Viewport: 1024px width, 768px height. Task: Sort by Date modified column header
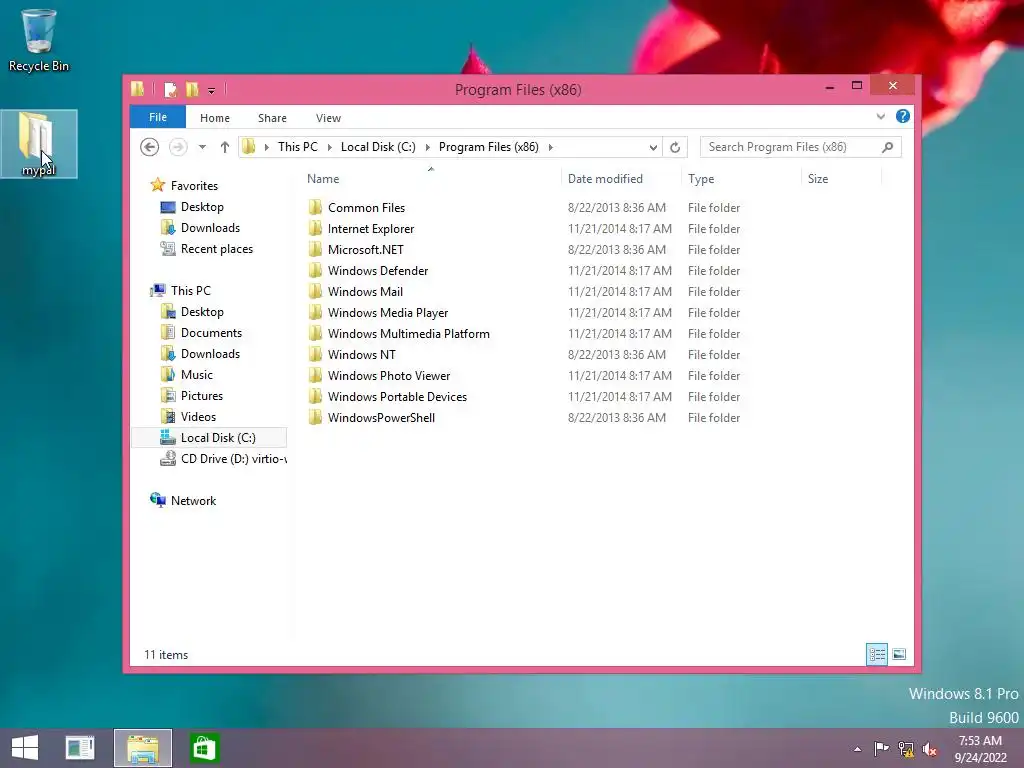click(x=605, y=178)
